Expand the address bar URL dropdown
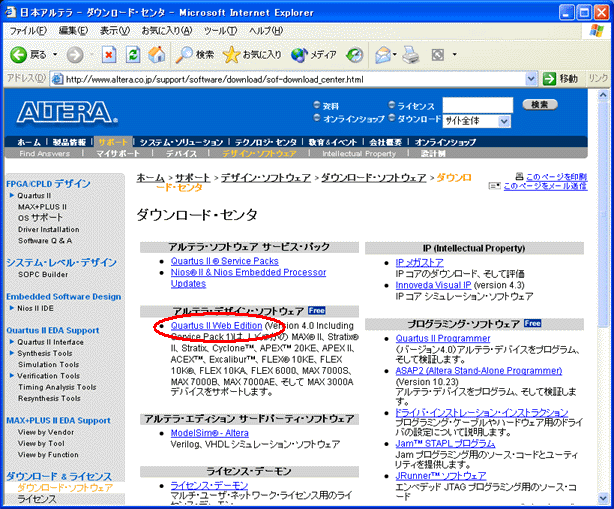614x509 pixels. [549, 78]
